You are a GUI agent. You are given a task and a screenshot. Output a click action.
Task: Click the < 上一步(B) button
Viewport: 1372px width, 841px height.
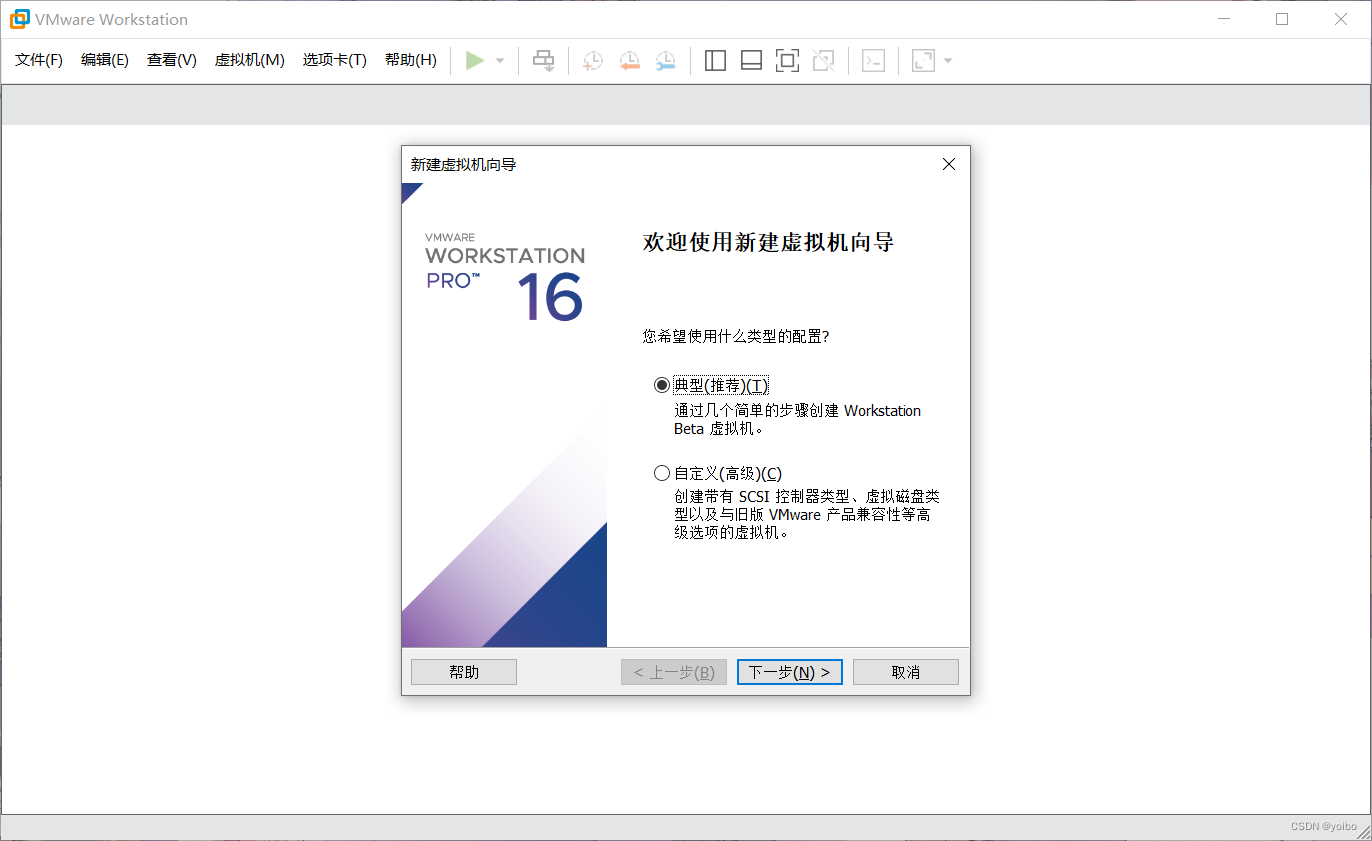(674, 672)
